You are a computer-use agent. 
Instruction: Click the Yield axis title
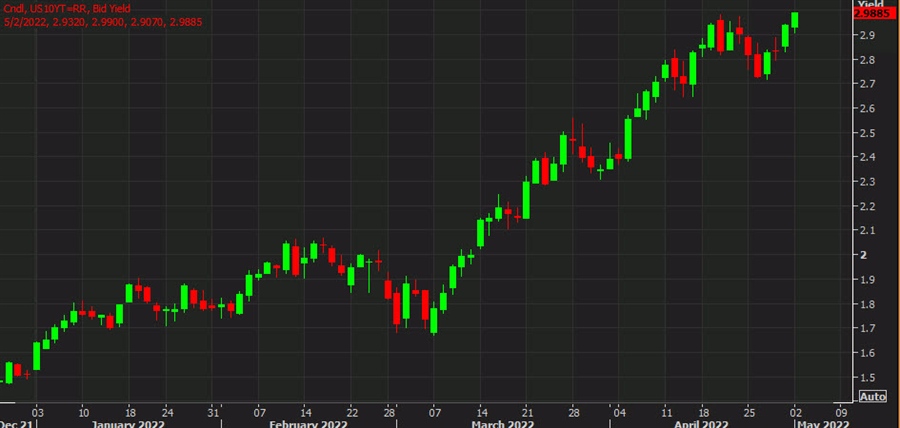tap(870, 5)
